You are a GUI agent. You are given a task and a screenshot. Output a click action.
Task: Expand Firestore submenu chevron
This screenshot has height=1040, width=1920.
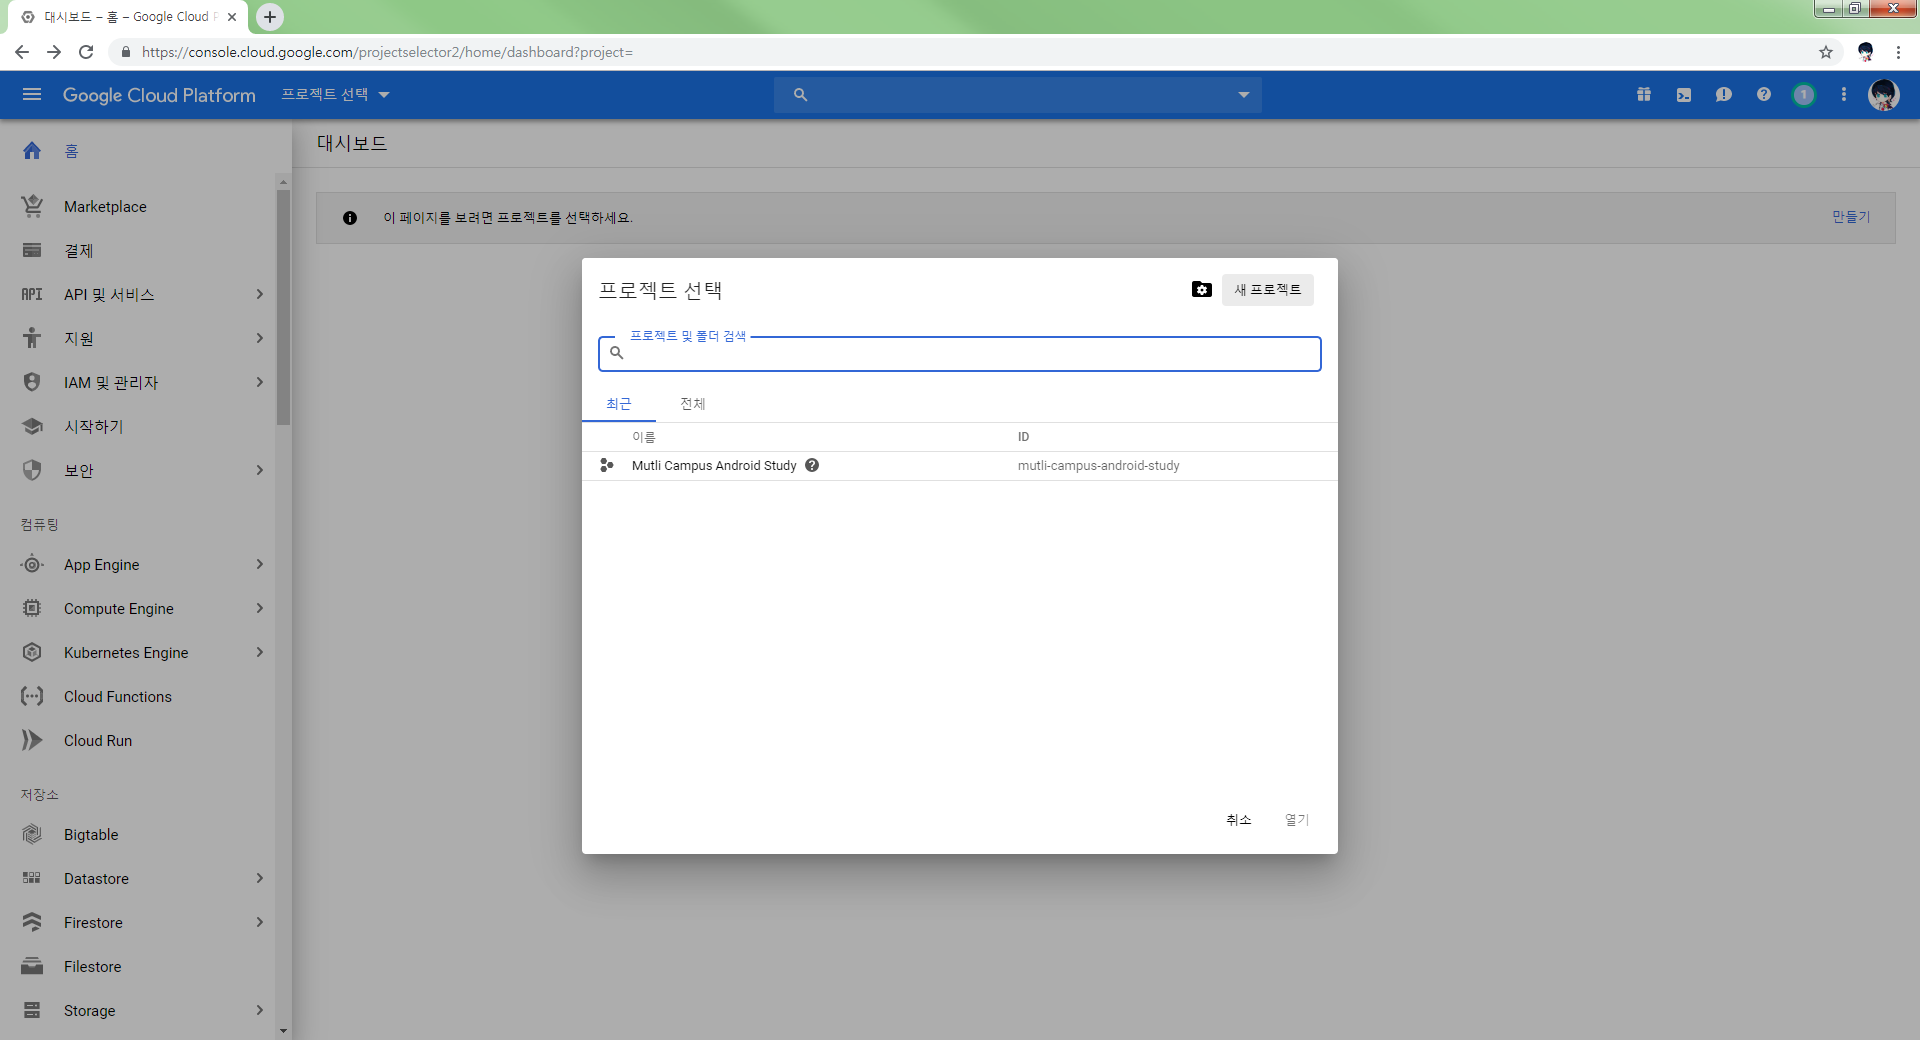pyautogui.click(x=260, y=922)
